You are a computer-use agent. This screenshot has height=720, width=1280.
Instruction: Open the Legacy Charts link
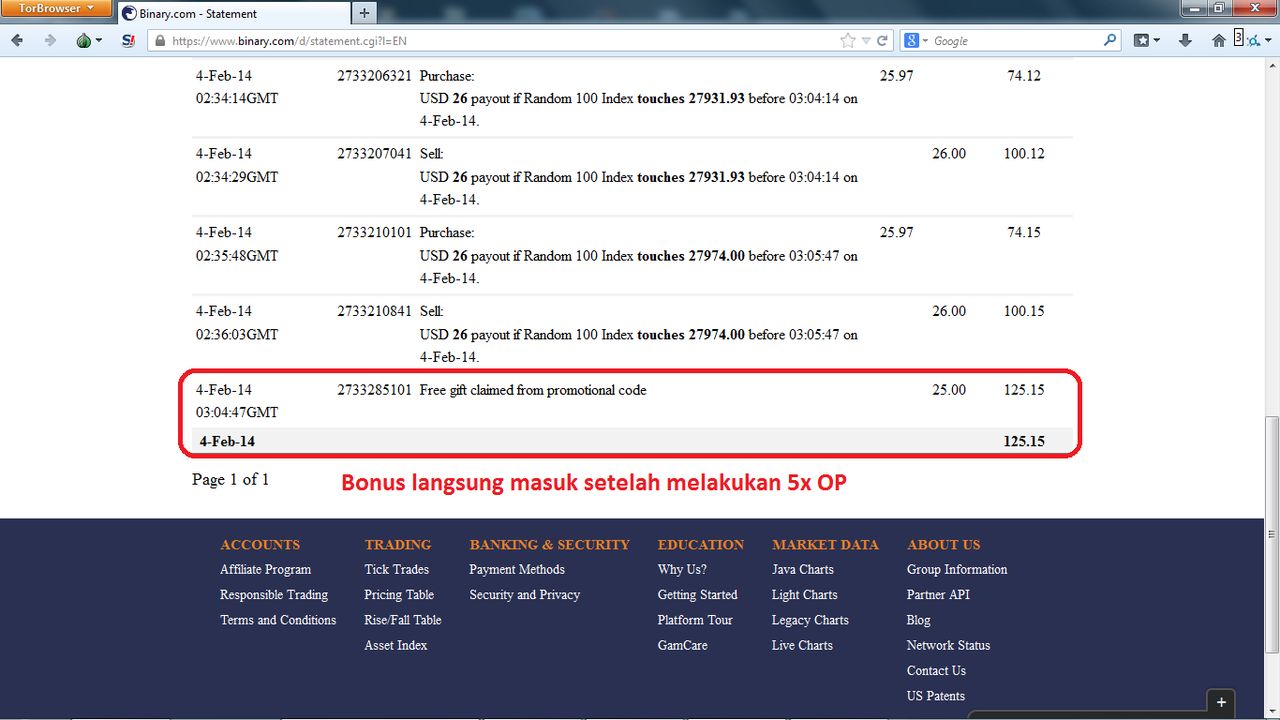(810, 620)
